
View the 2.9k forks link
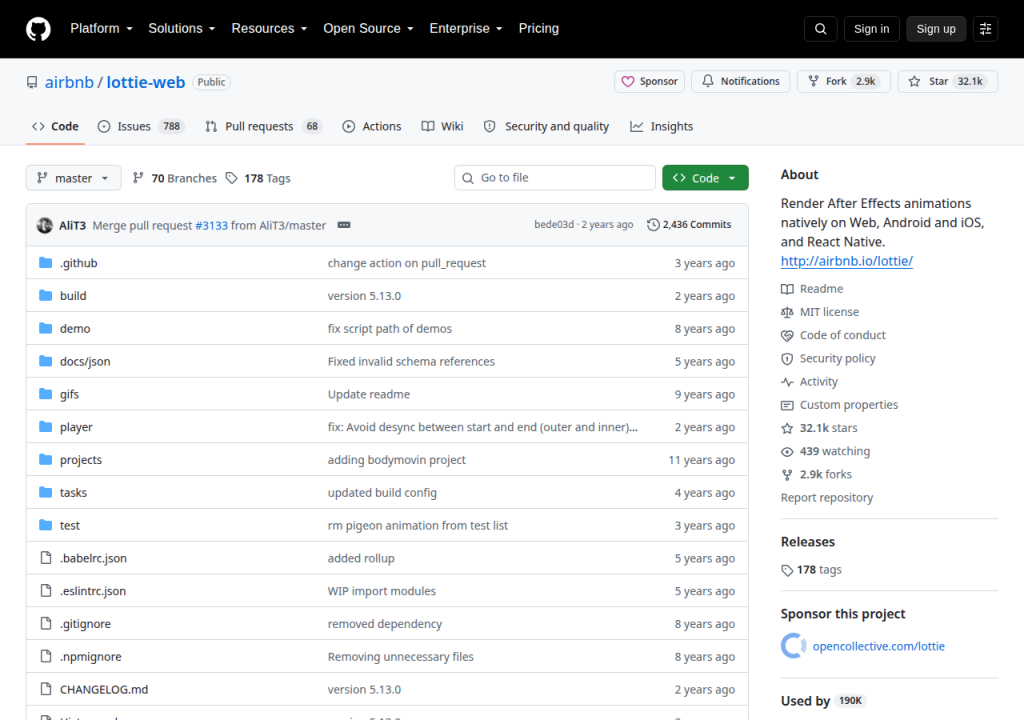(x=816, y=474)
